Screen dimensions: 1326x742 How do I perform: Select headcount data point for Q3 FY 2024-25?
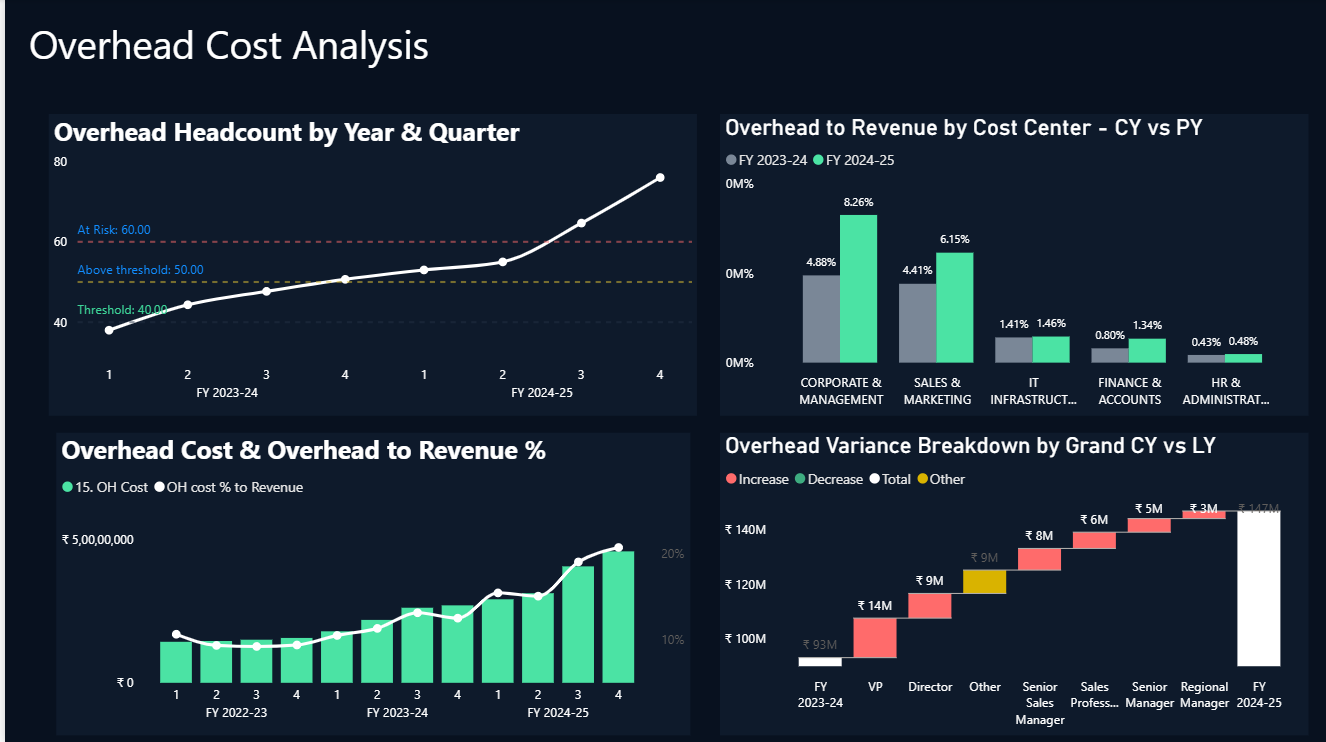pos(581,223)
